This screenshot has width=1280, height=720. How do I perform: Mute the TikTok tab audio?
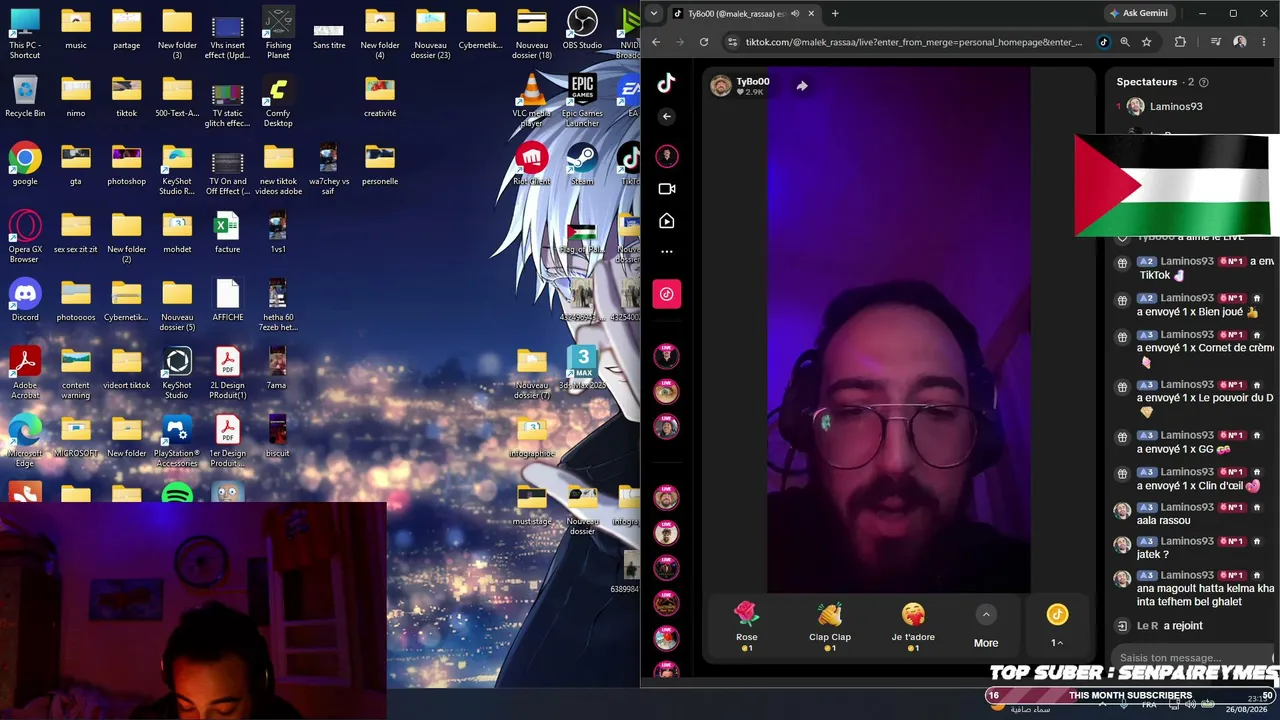[795, 13]
